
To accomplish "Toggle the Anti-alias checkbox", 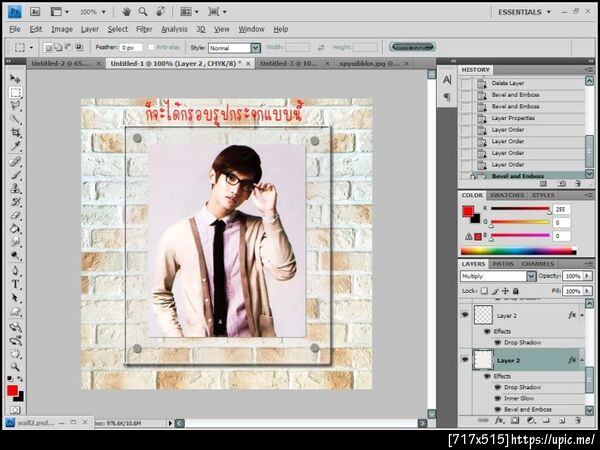I will (x=151, y=47).
